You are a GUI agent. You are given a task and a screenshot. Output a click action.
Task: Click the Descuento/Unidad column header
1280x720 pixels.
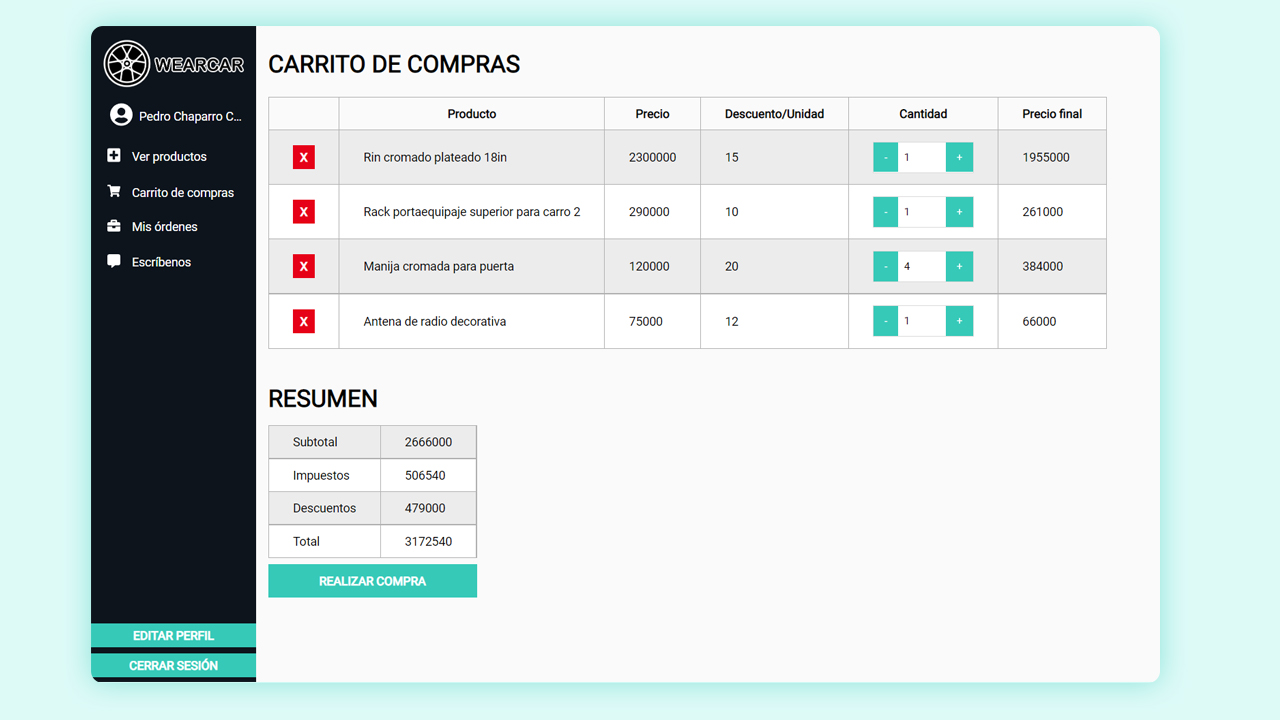(x=774, y=114)
